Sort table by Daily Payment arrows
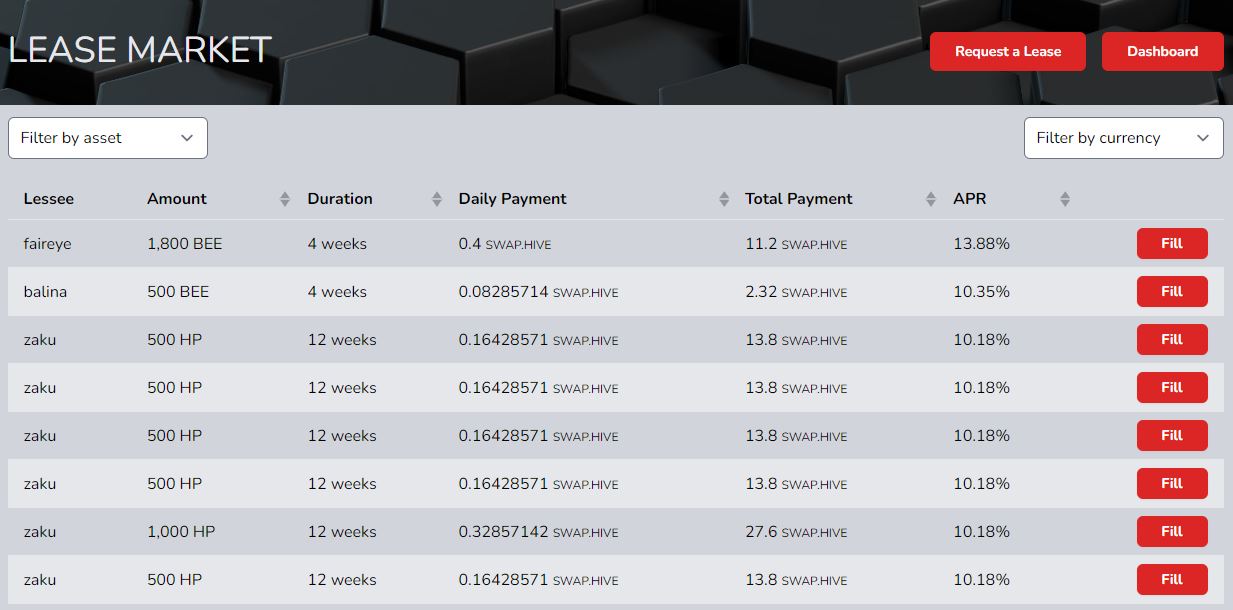1233x610 pixels. (724, 199)
